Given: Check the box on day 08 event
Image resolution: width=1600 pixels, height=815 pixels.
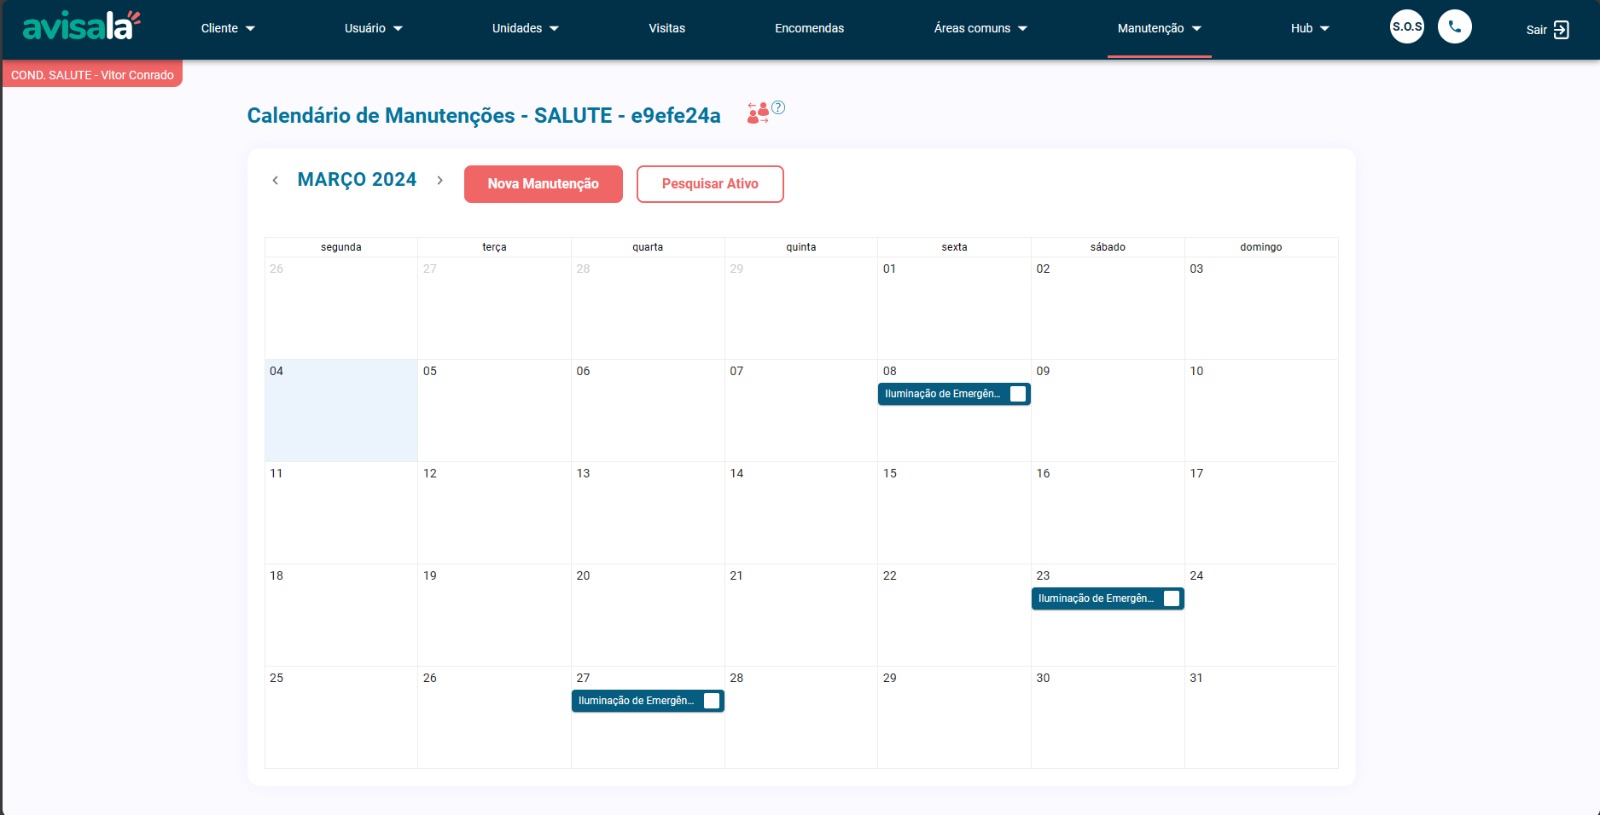Looking at the screenshot, I should (x=1018, y=394).
